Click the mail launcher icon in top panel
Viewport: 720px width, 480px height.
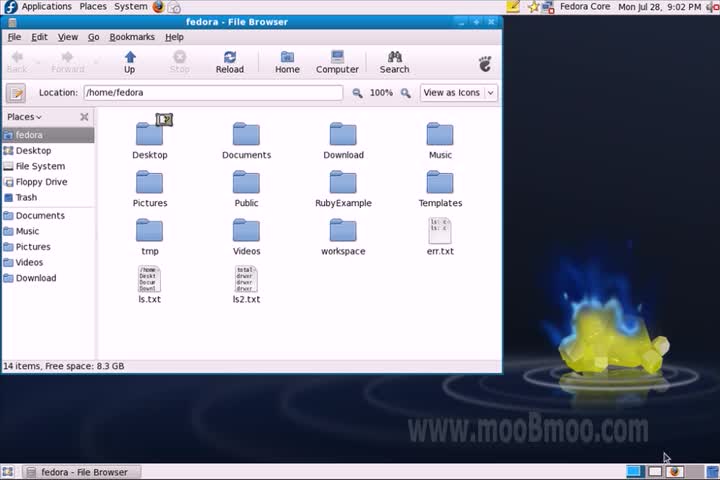tap(174, 7)
